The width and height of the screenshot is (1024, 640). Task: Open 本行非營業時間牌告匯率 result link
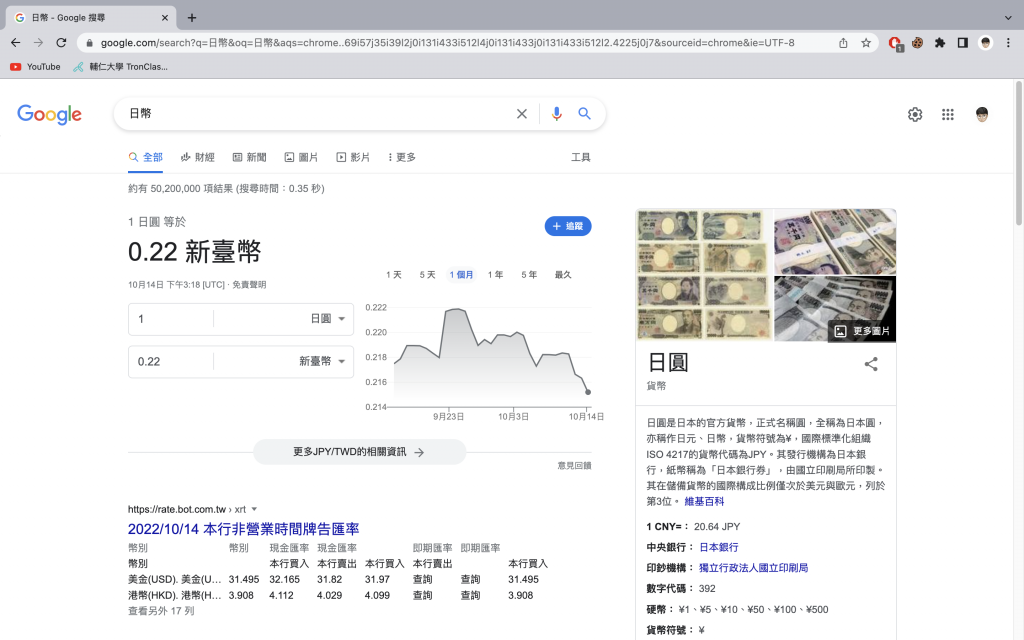[244, 529]
